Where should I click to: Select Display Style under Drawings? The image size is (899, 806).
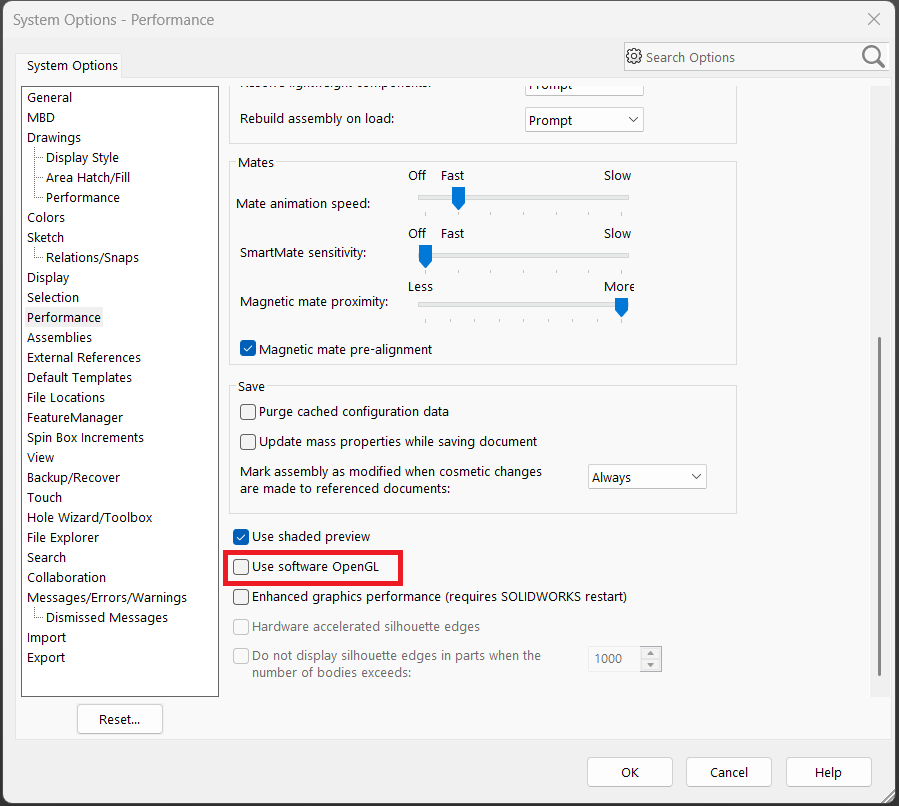click(x=82, y=157)
